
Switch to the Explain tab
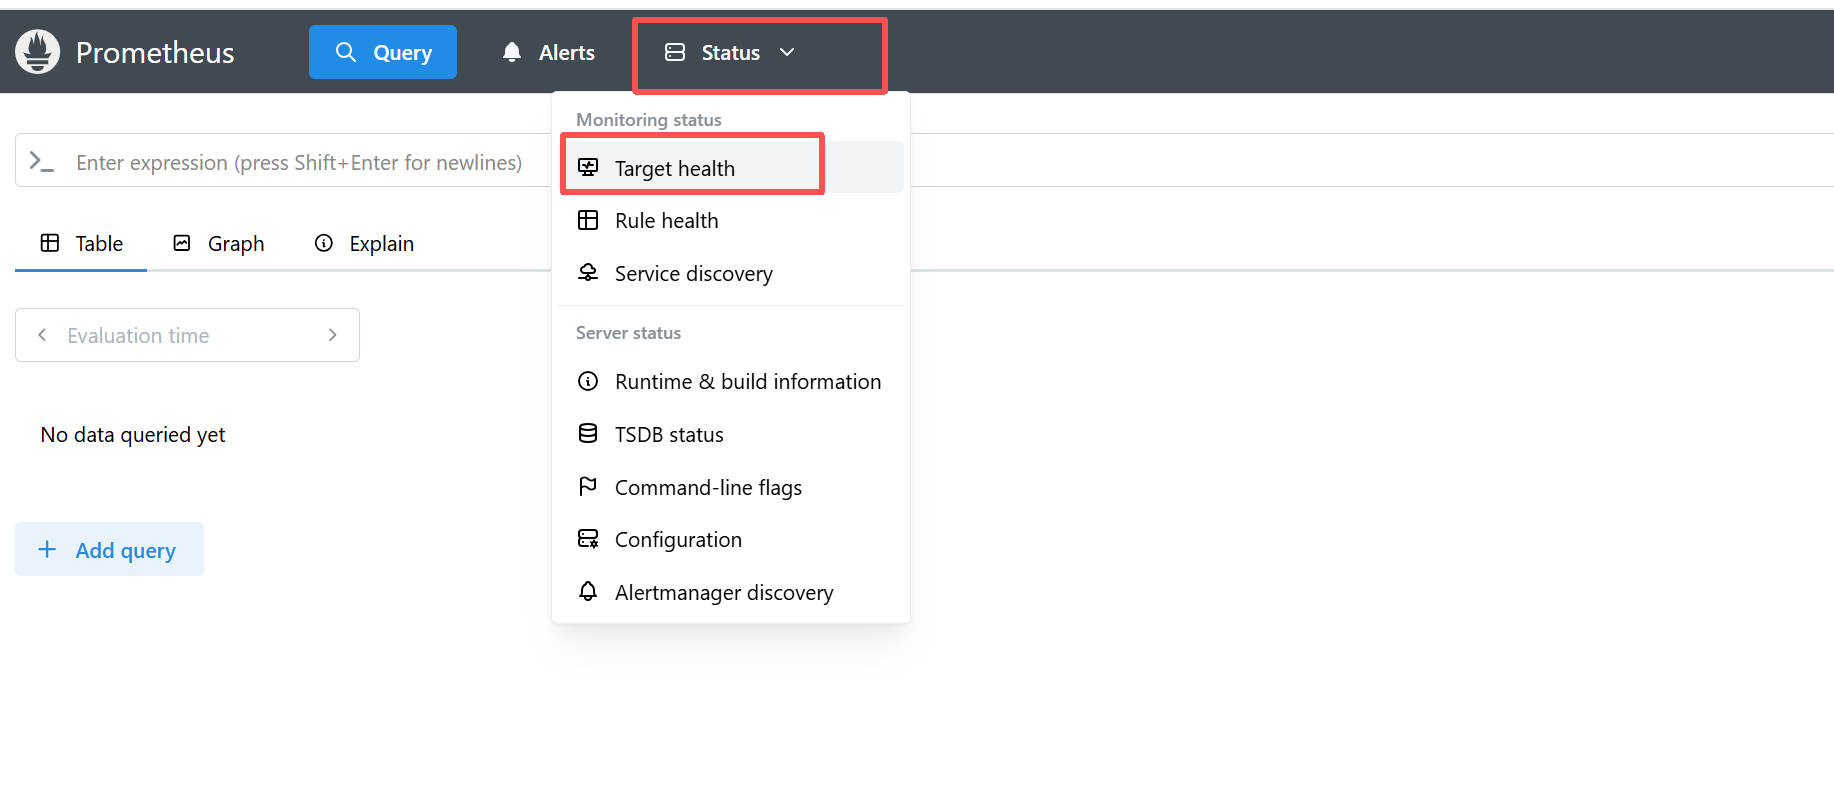(x=364, y=243)
